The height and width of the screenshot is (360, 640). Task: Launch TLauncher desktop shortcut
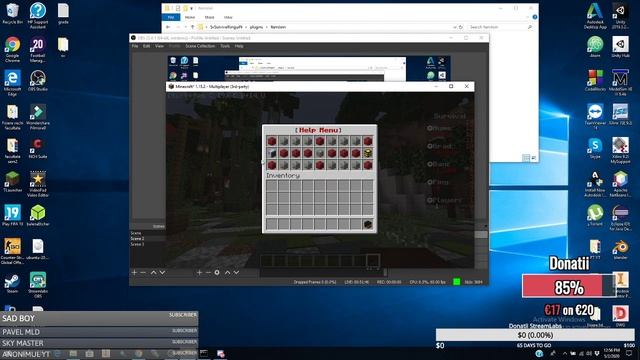12,182
